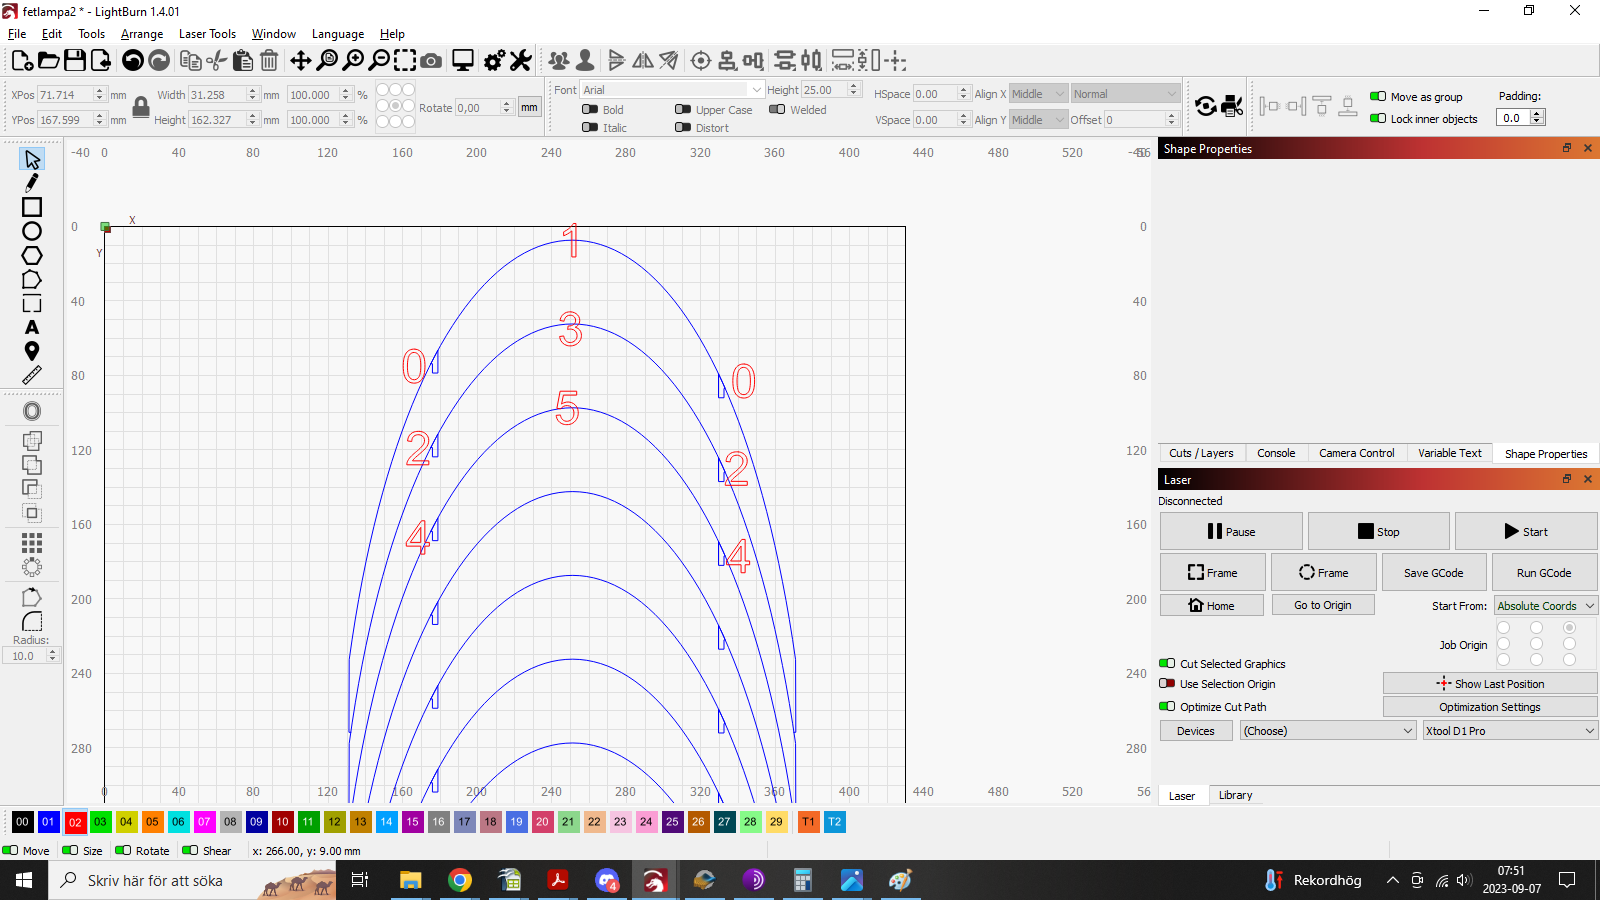This screenshot has height=900, width=1600.
Task: Click the Zoom in magnifier icon
Action: pyautogui.click(x=353, y=61)
